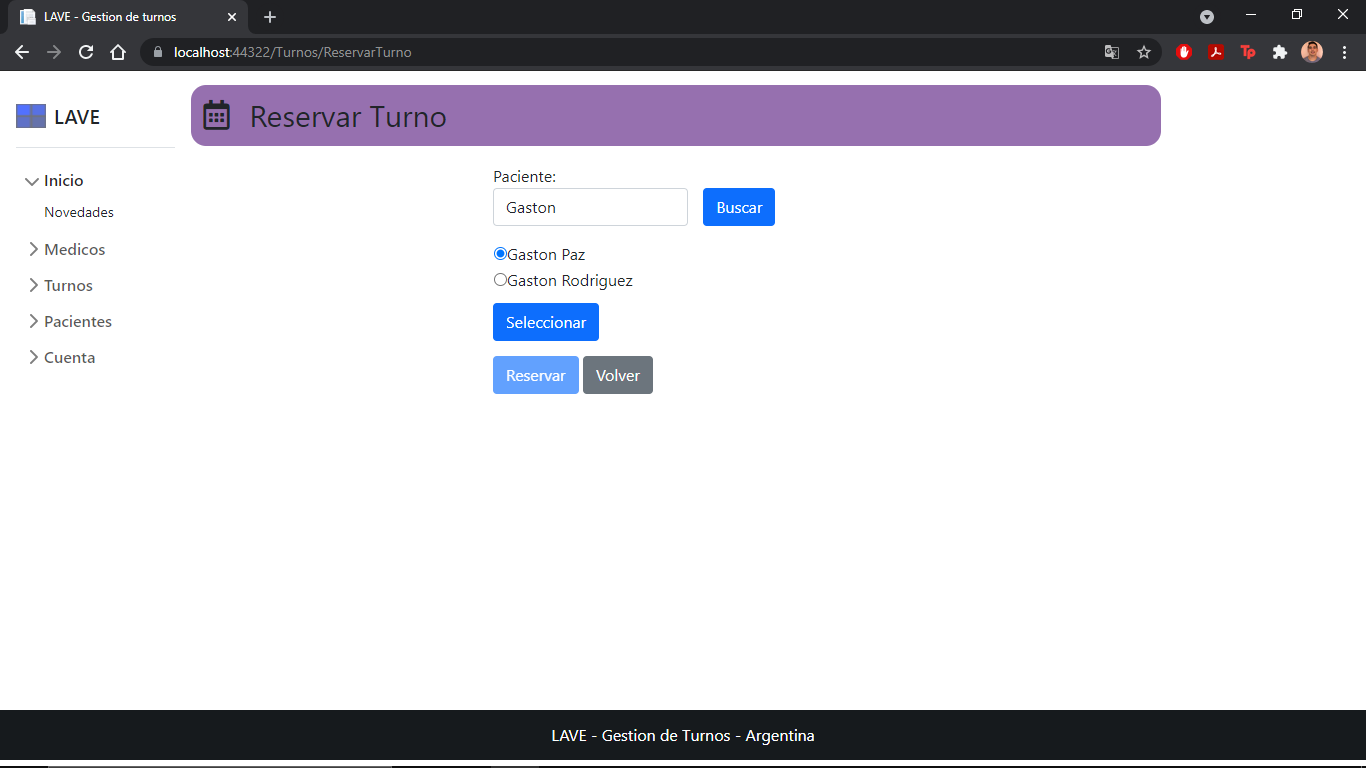Image resolution: width=1366 pixels, height=768 pixels.
Task: Click the calendar icon in page header
Action: (217, 116)
